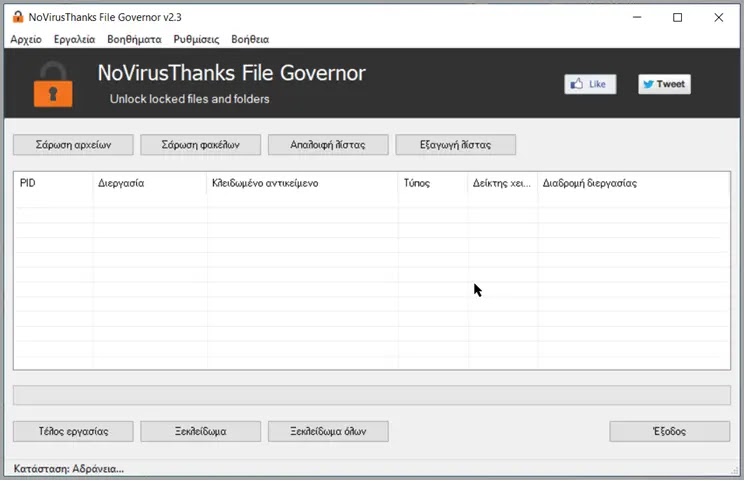Exit using the Έξοδος button

pos(670,431)
